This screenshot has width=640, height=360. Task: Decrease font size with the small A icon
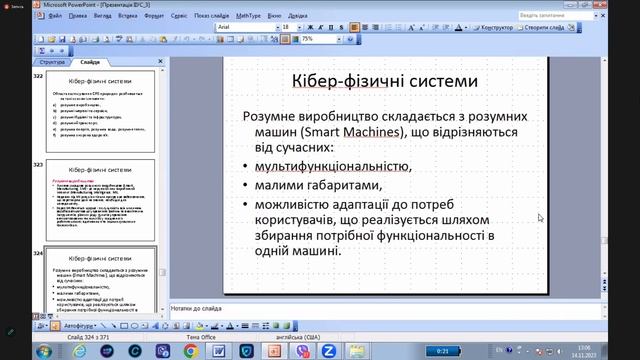(422, 27)
